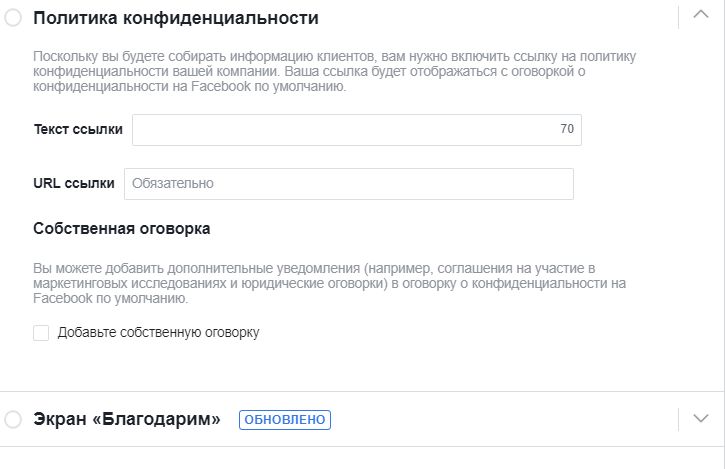Click the ОБНОВЛЕНО badge
Viewport: 725px width, 469px height.
285,420
